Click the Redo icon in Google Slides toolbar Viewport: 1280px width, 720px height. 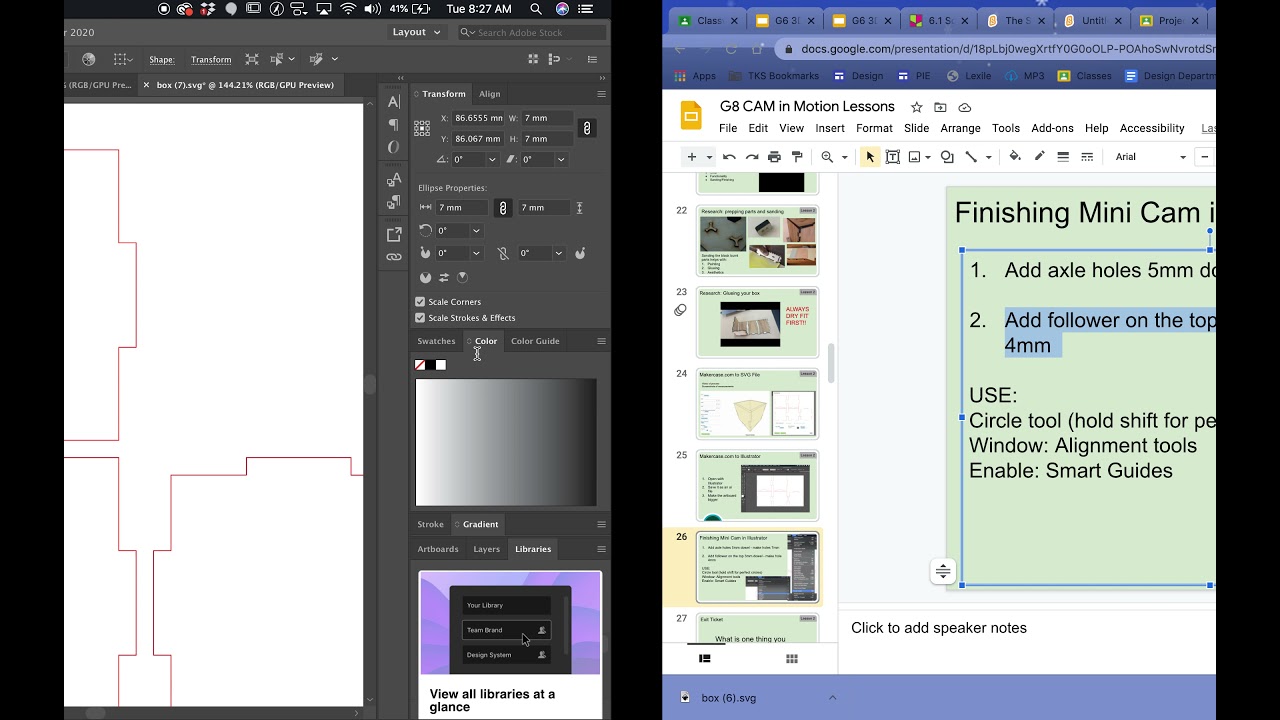(752, 157)
